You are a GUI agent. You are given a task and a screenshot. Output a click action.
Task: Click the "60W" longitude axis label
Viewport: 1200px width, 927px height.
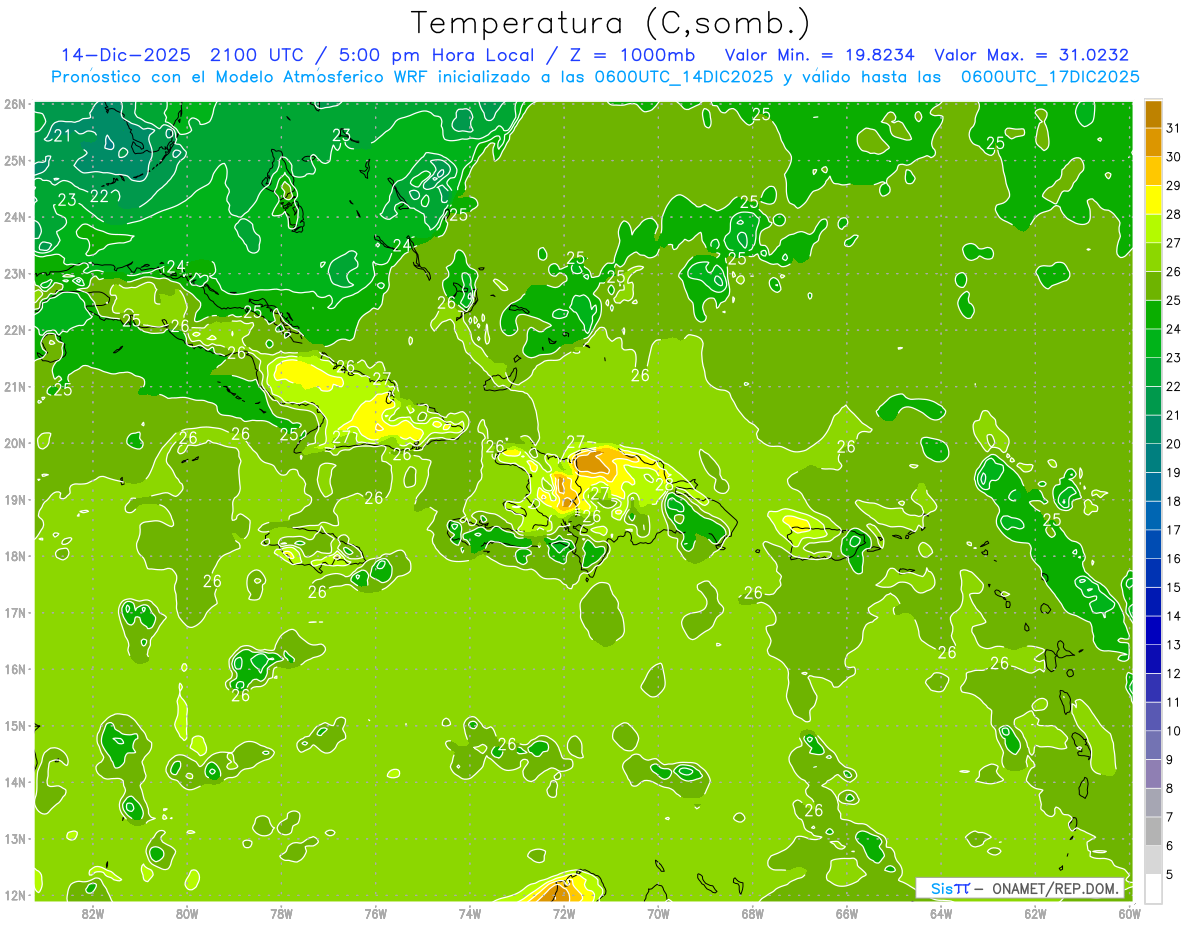click(x=1130, y=912)
